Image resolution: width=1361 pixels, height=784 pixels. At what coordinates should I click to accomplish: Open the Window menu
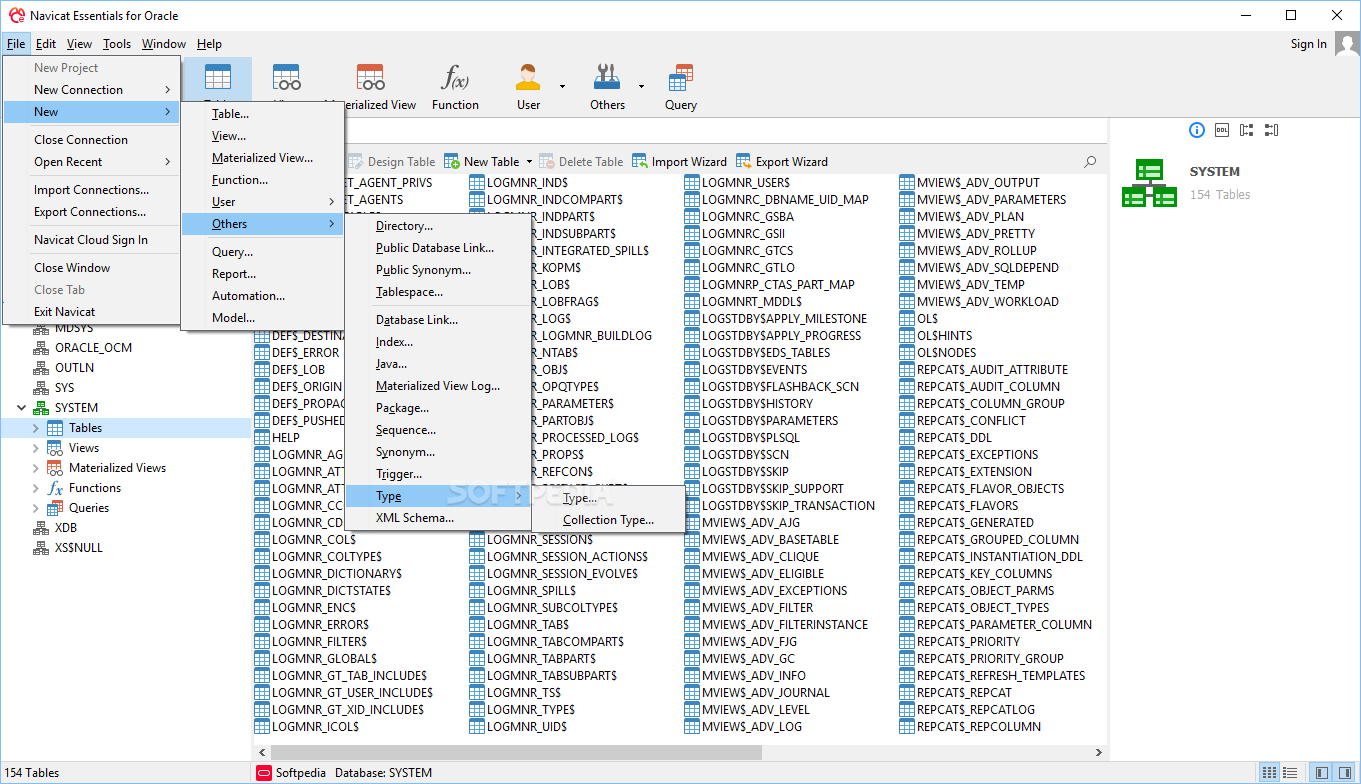(163, 44)
